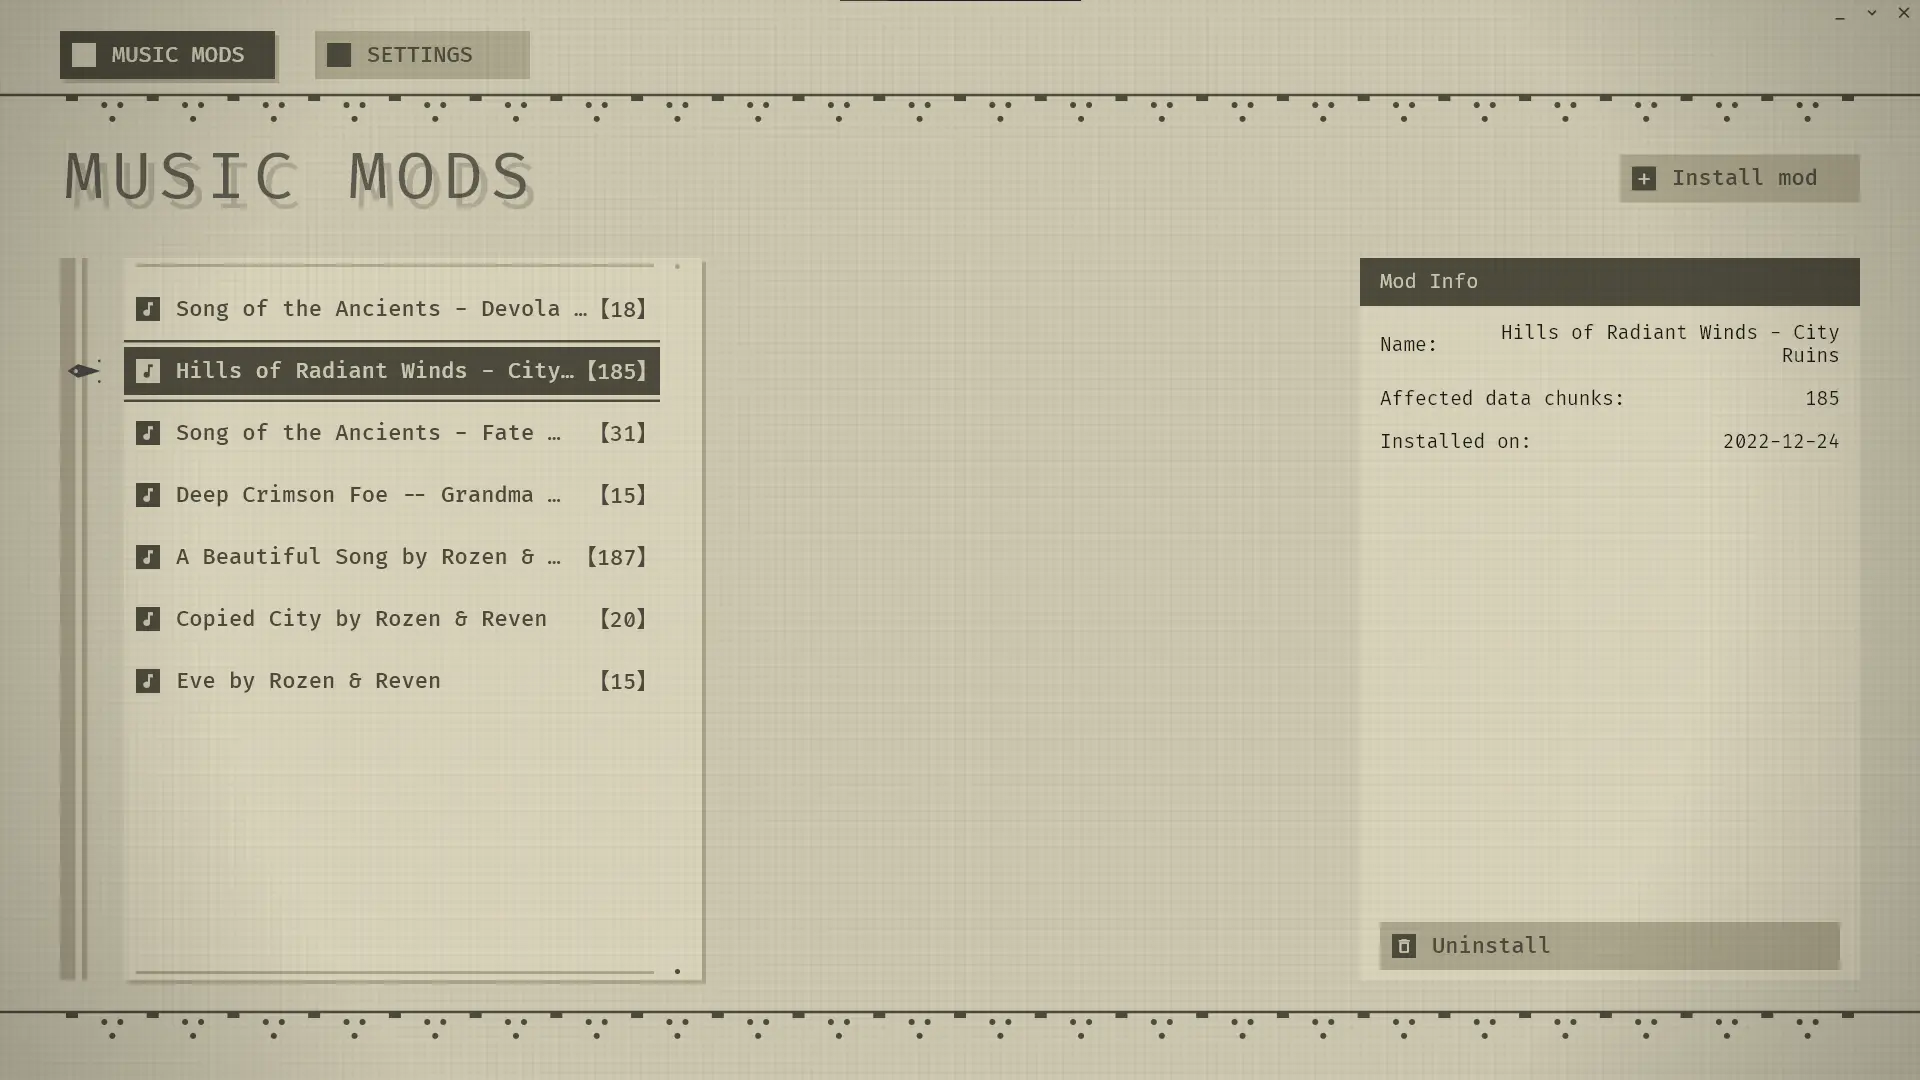Close the application window

point(1904,13)
